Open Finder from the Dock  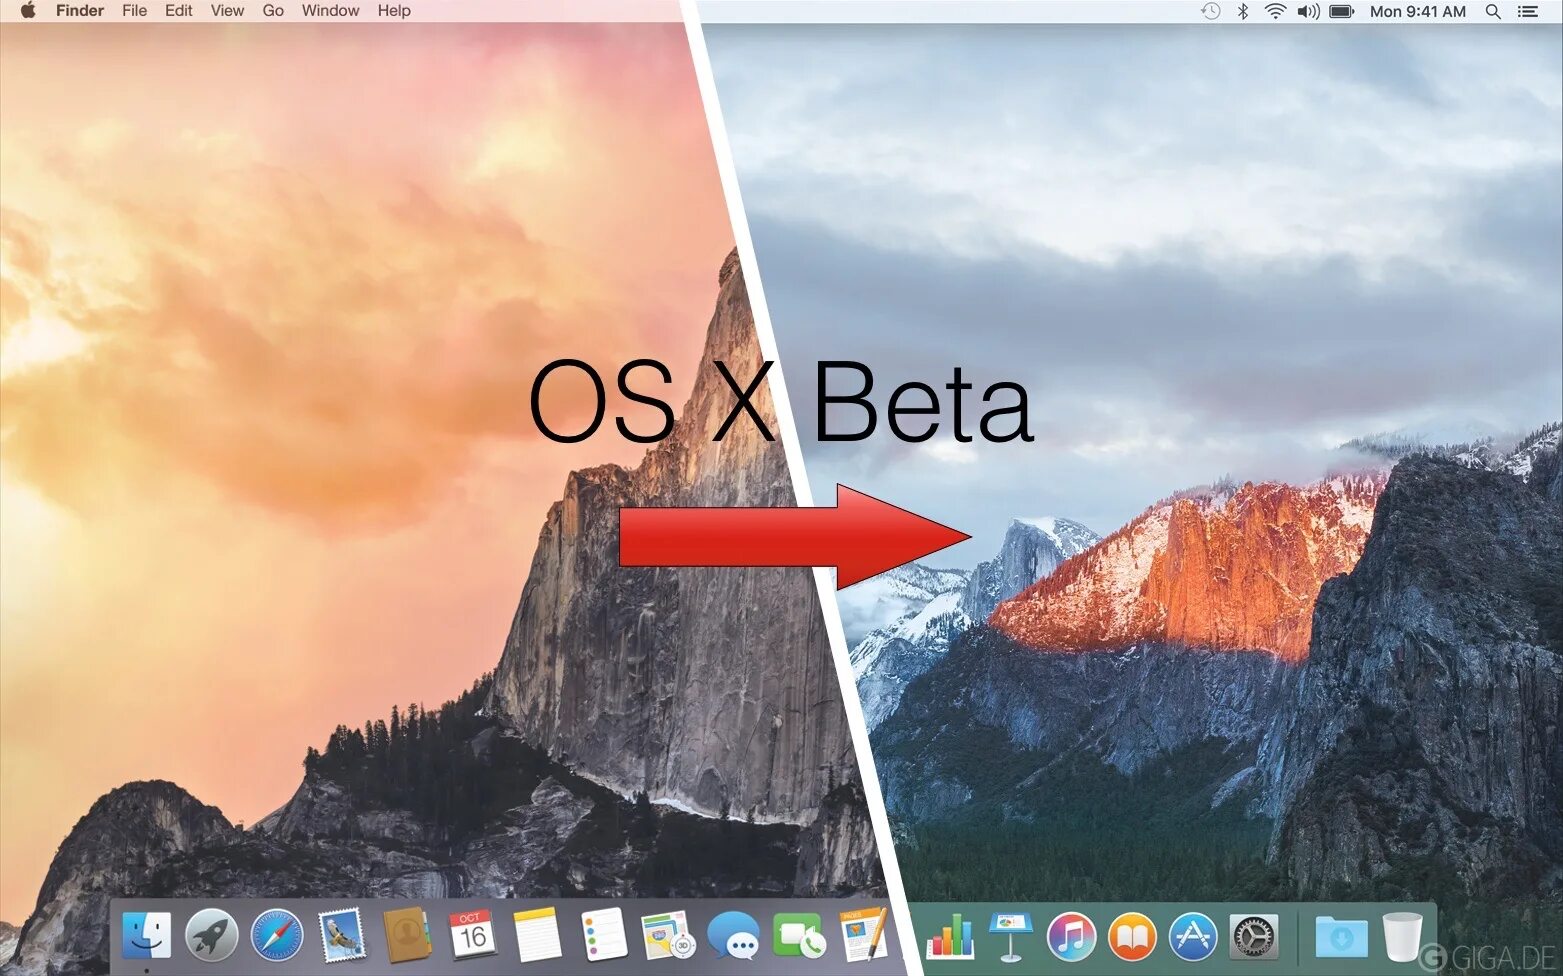coord(147,937)
